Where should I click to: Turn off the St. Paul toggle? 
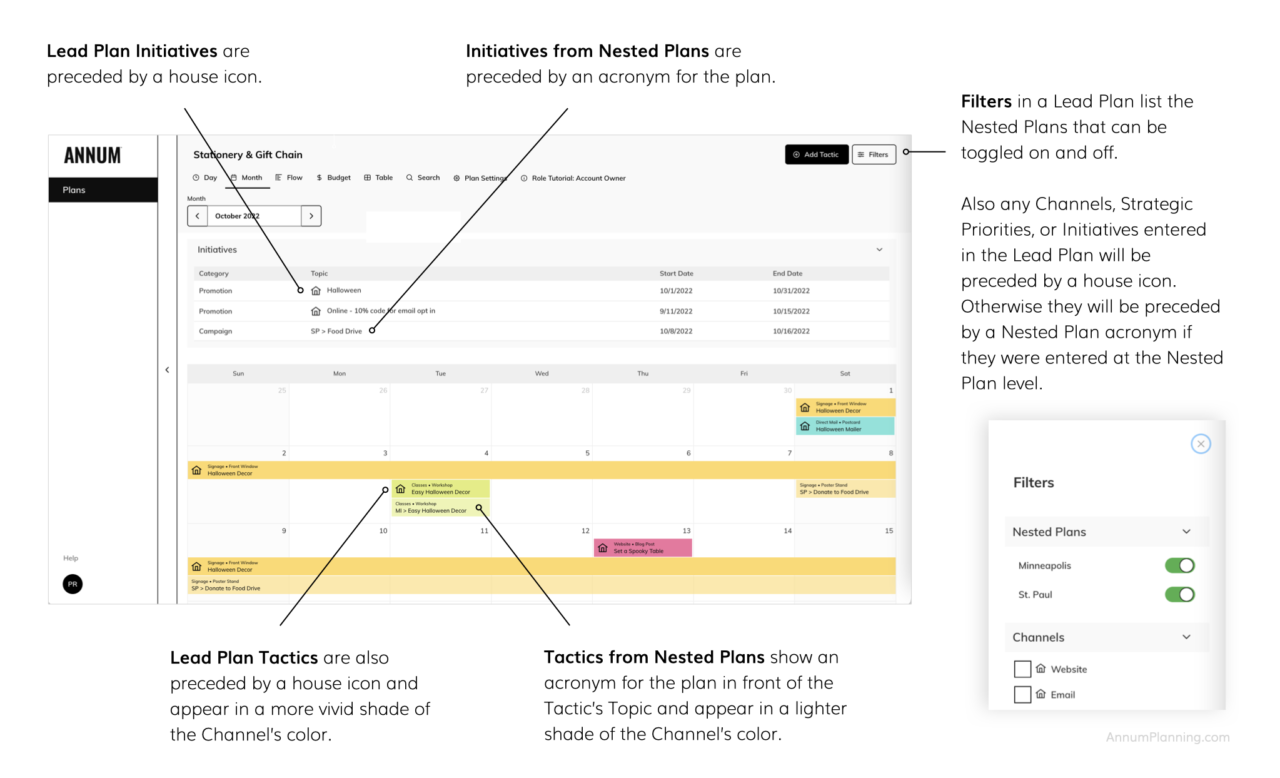coord(1179,594)
